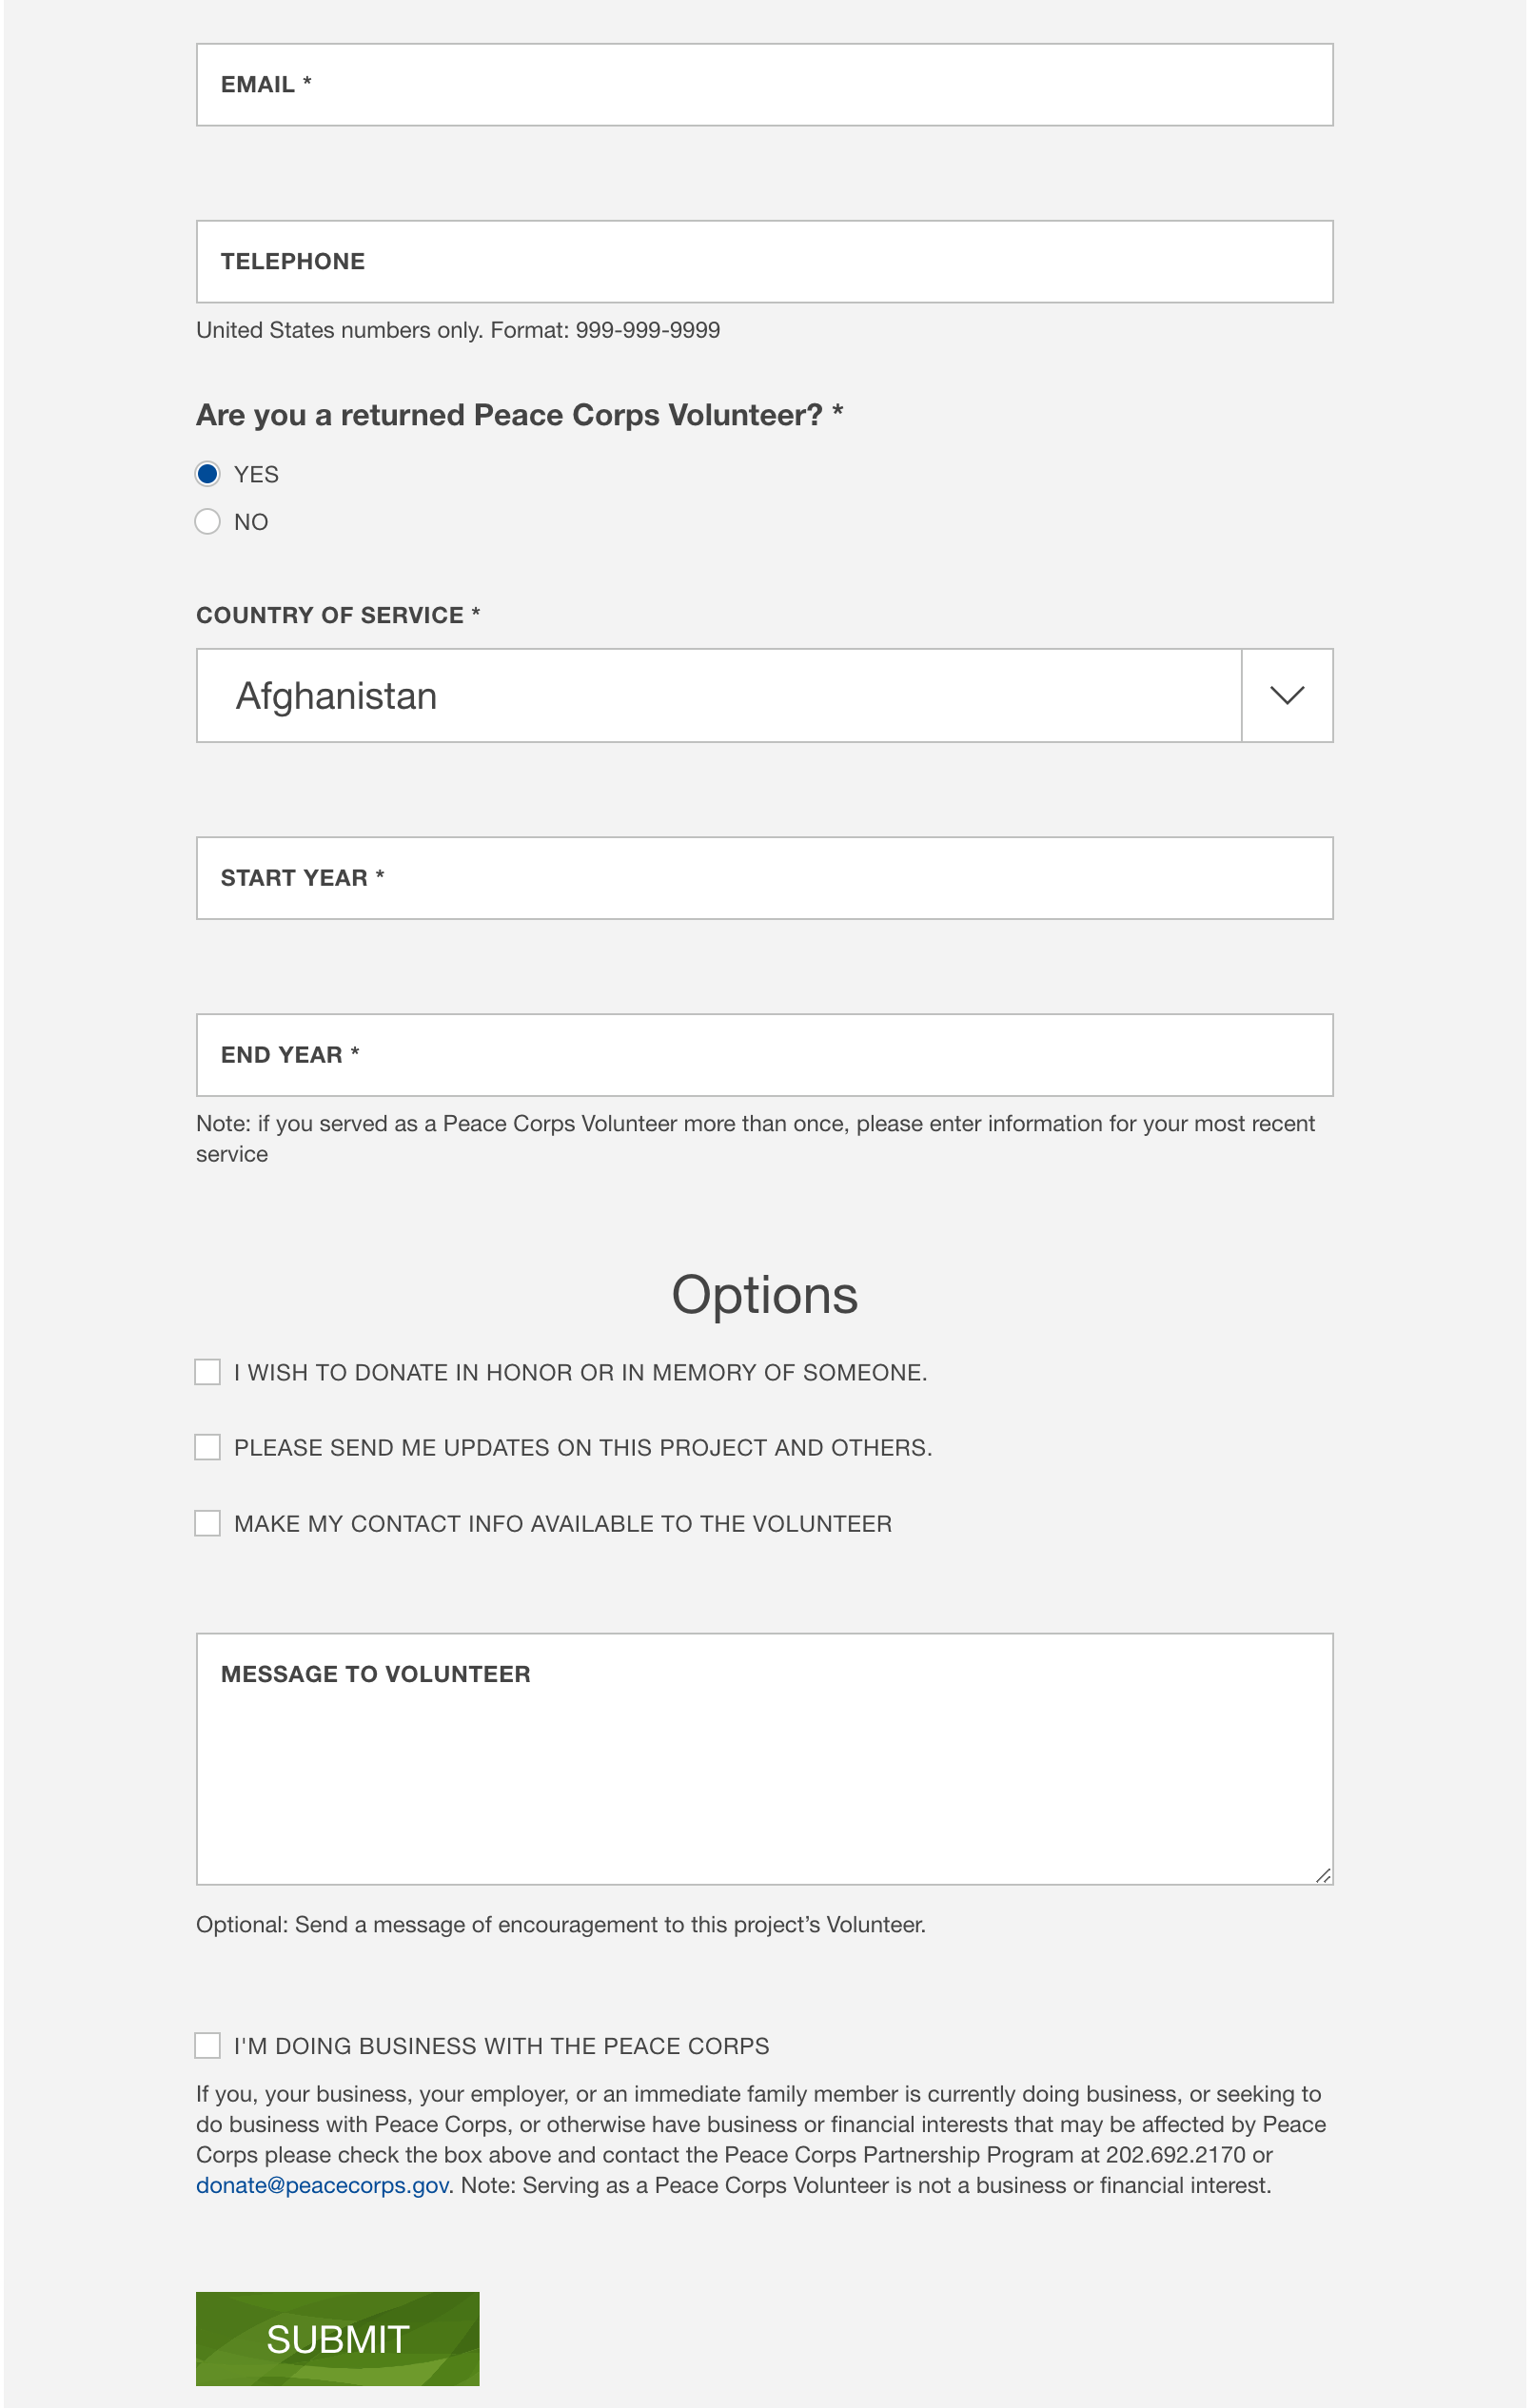Image resolution: width=1534 pixels, height=2408 pixels.
Task: Click the Email input field
Action: 764,85
